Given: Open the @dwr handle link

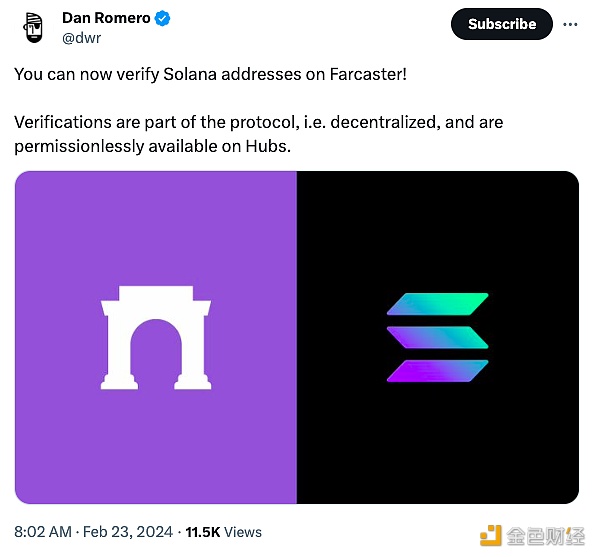Looking at the screenshot, I should coord(81,38).
